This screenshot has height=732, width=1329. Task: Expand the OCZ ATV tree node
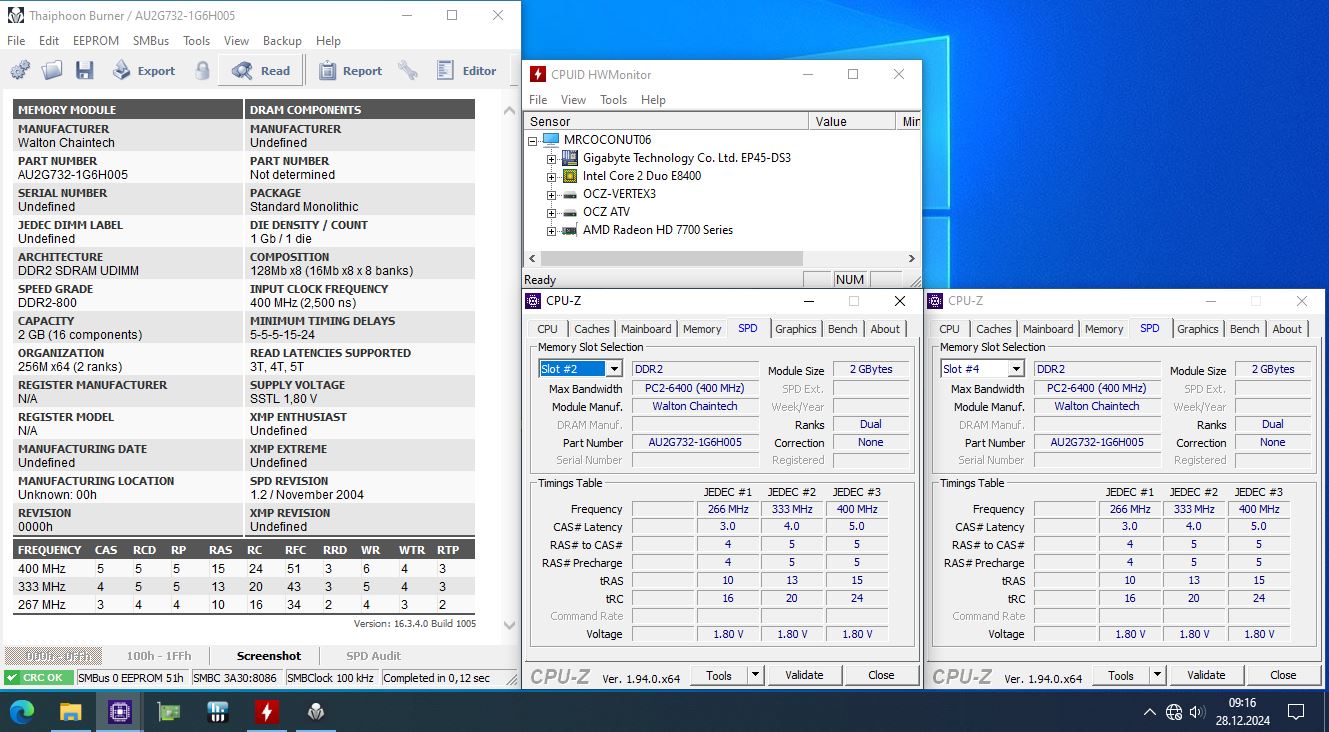coord(551,212)
